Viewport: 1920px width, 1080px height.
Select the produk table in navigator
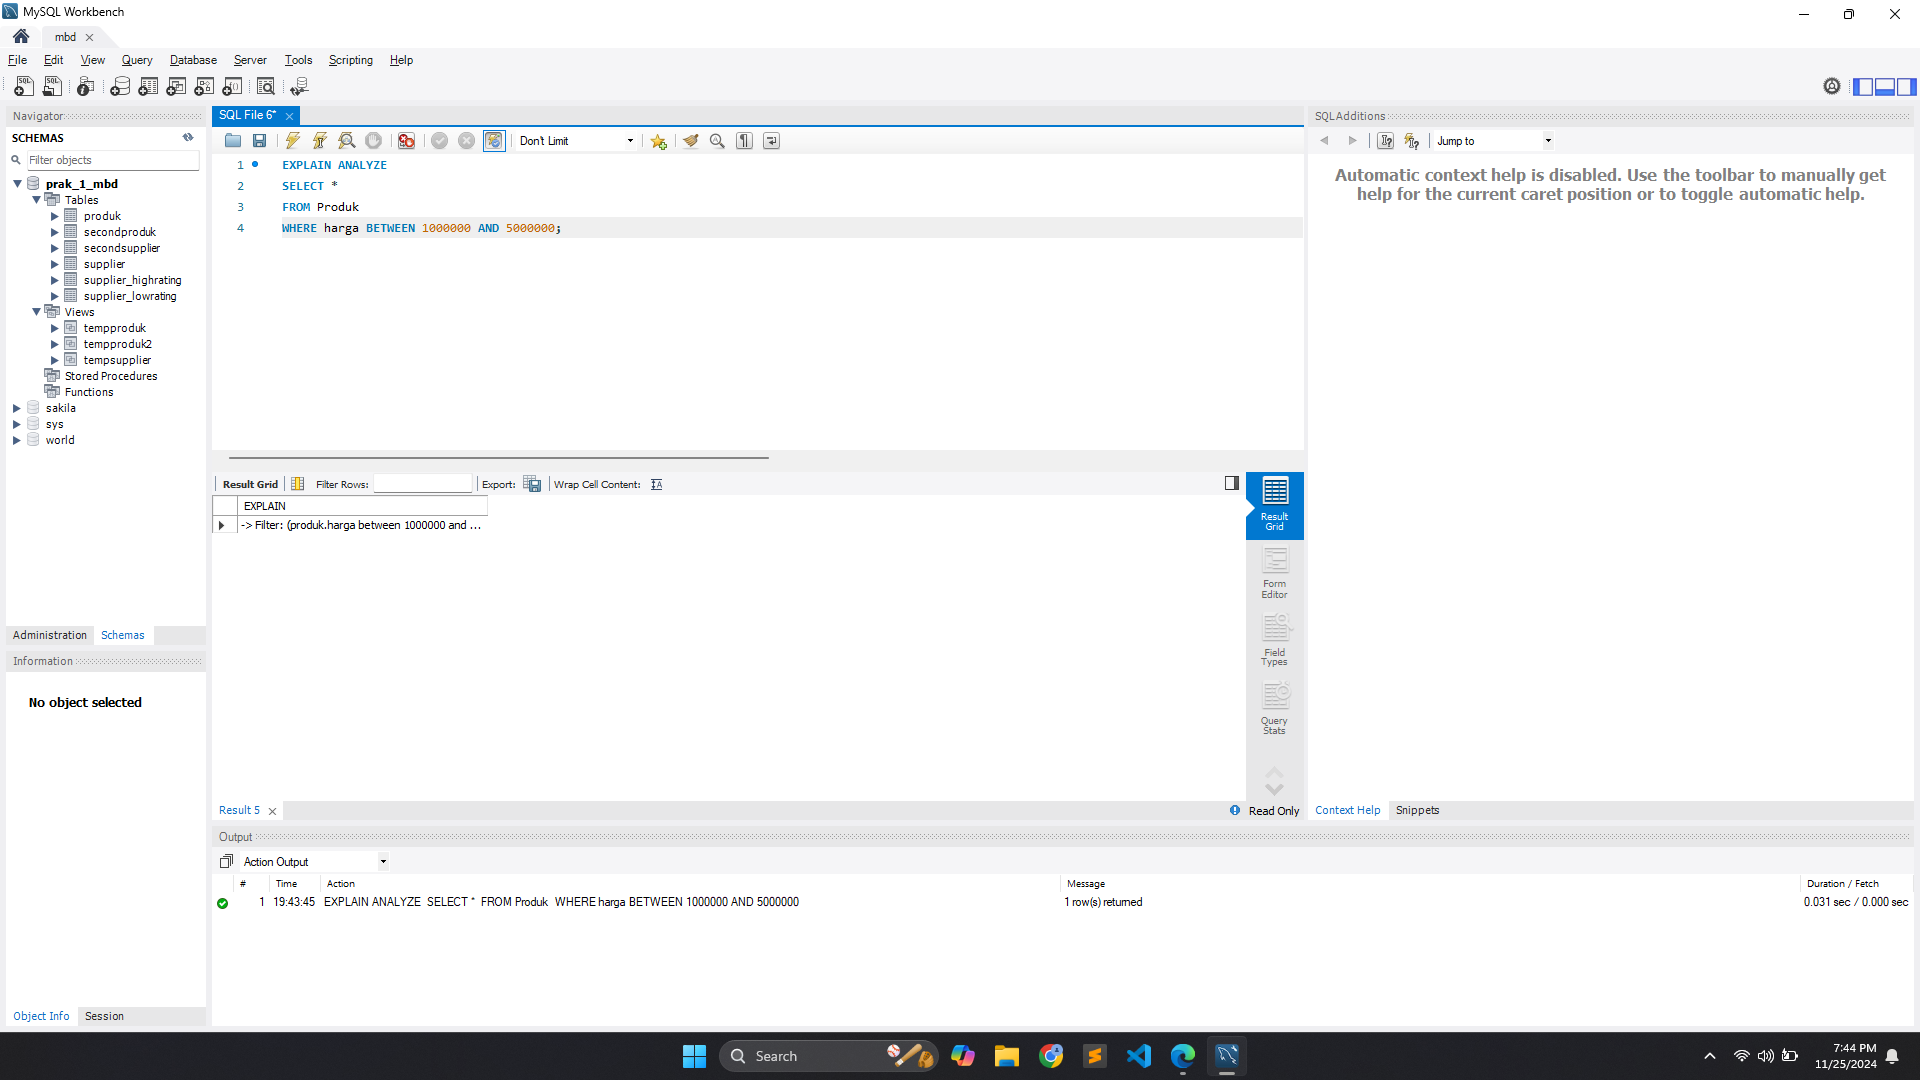102,215
